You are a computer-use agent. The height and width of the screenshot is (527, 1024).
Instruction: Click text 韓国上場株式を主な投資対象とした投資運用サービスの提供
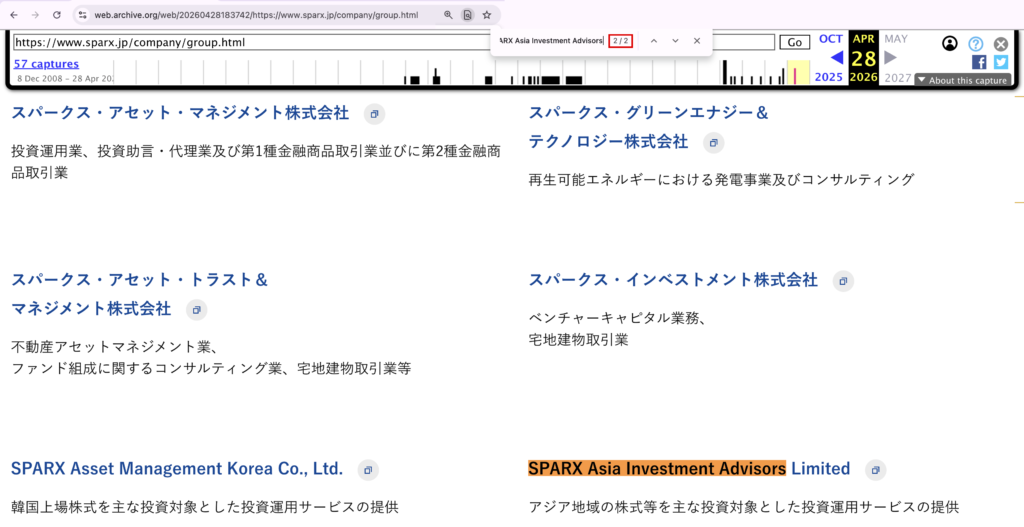pos(205,507)
